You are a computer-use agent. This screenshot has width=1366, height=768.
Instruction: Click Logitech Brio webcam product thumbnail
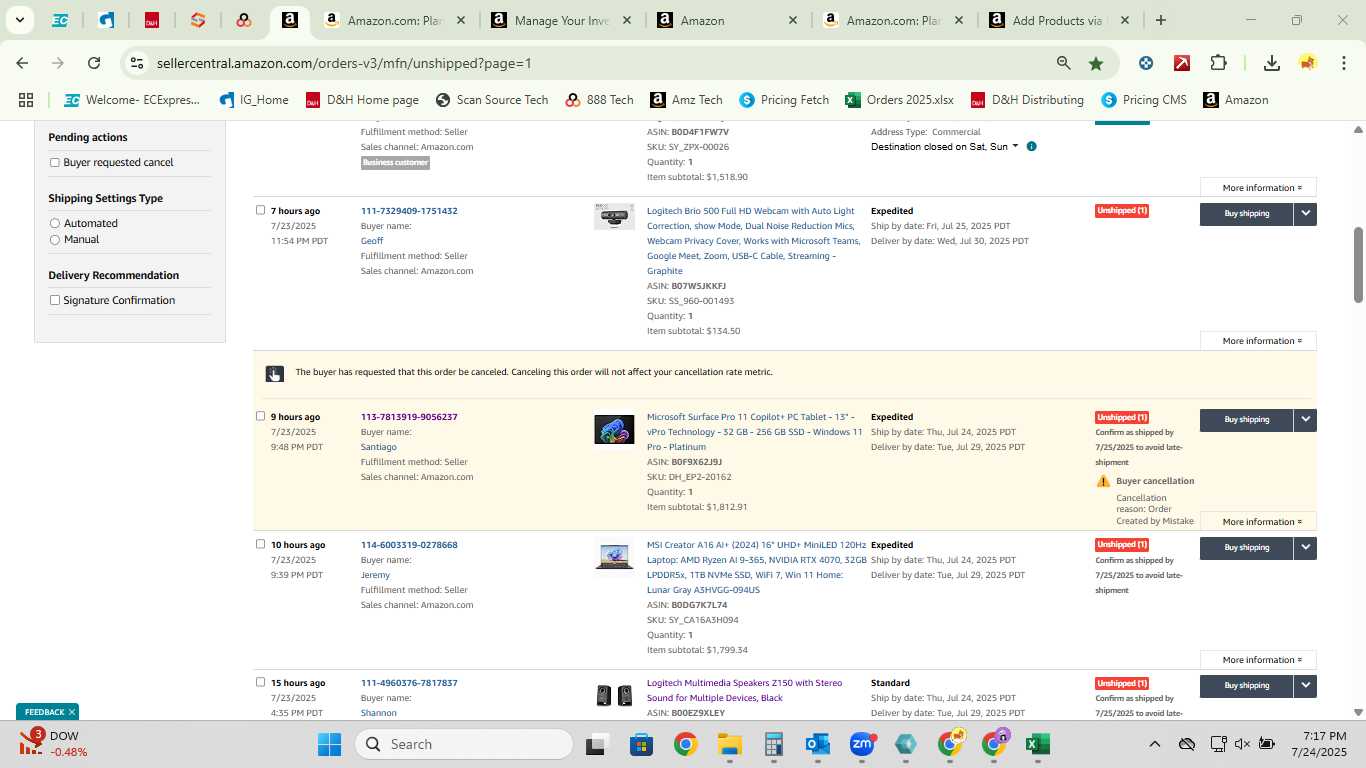(x=614, y=217)
